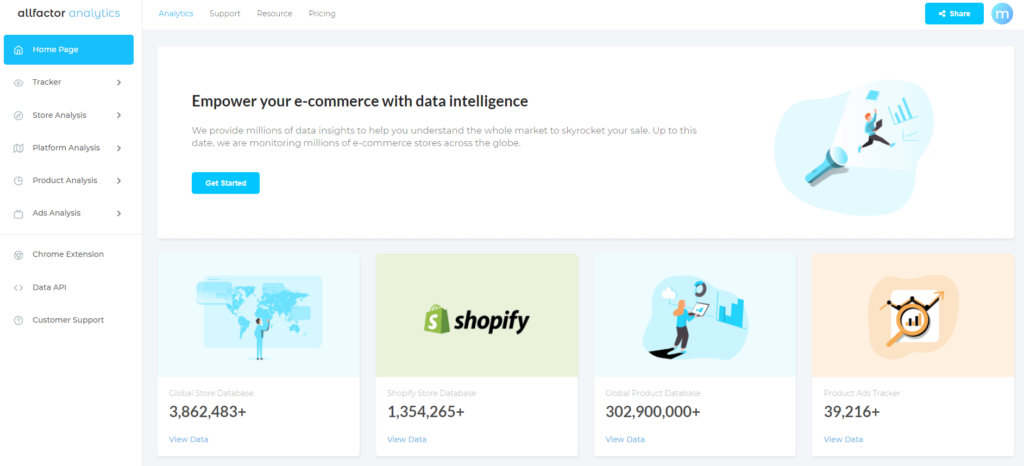Open the user profile avatar

click(1002, 14)
